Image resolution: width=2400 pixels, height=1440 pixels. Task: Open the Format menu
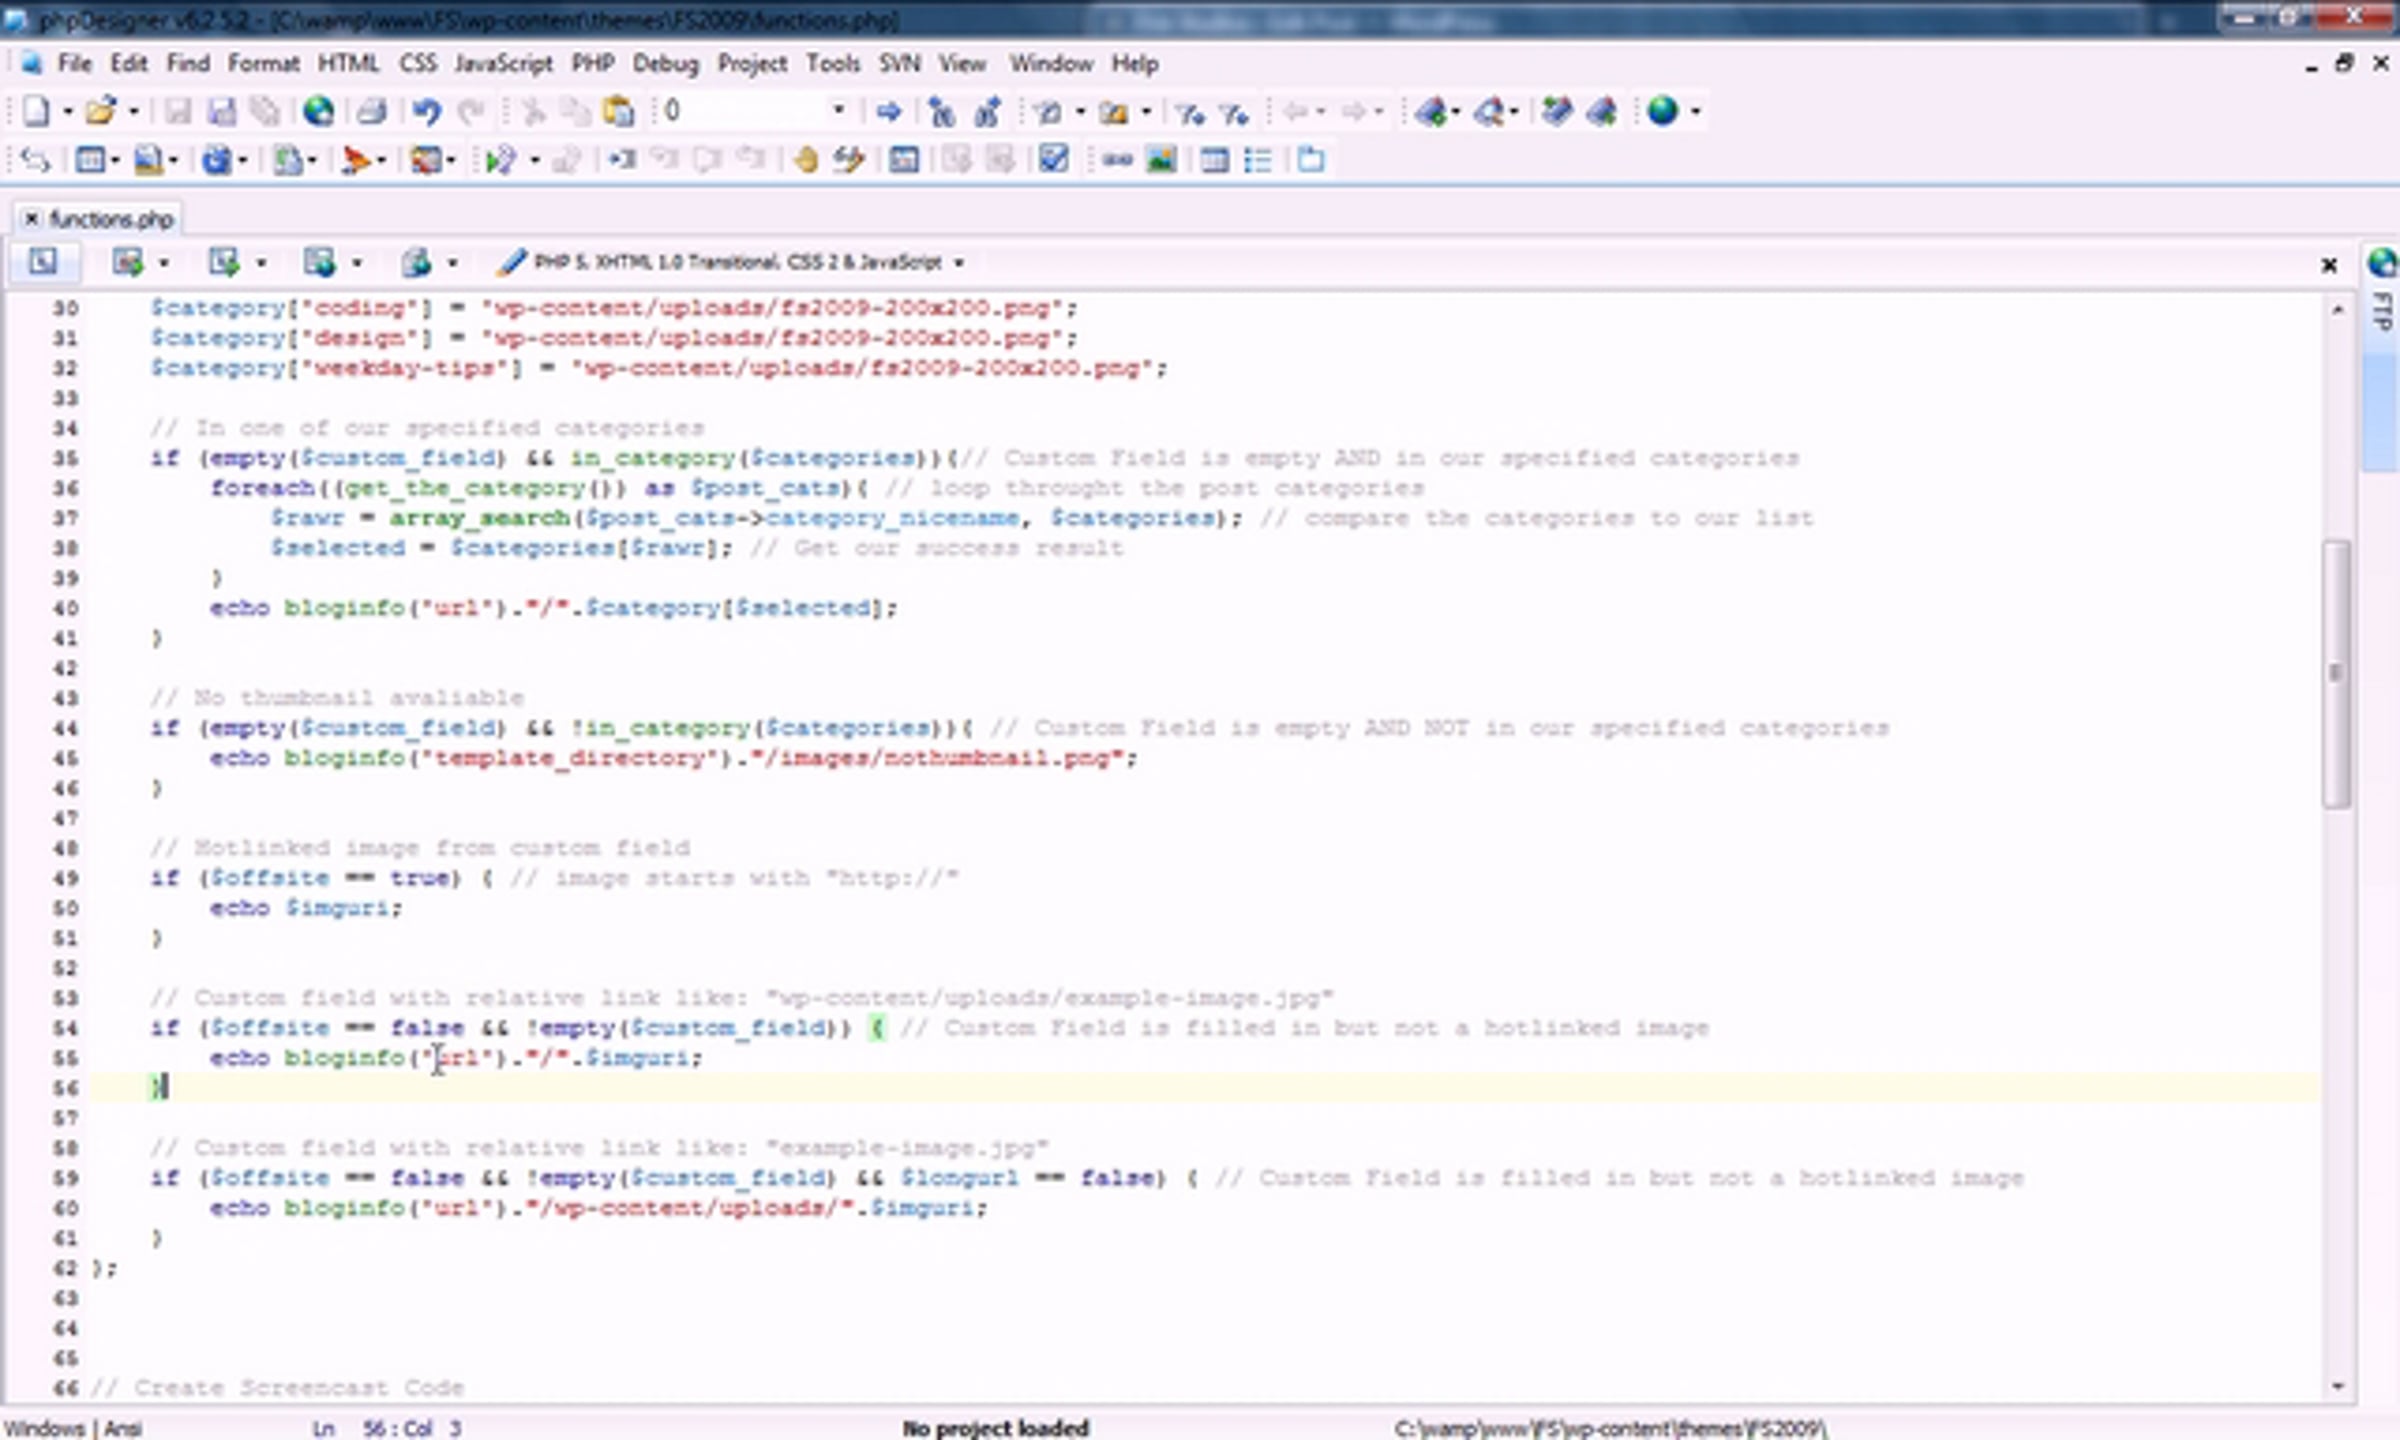tap(263, 64)
